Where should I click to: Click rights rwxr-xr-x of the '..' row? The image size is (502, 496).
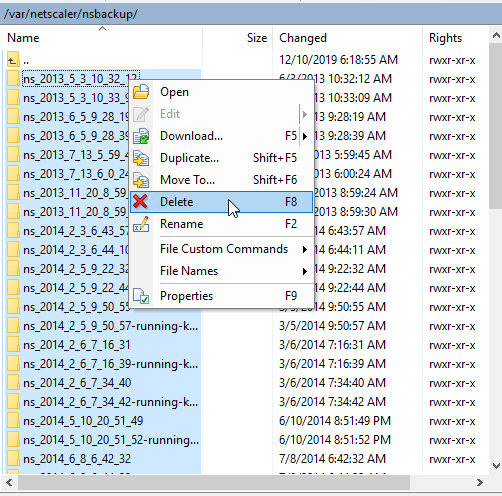click(x=452, y=60)
